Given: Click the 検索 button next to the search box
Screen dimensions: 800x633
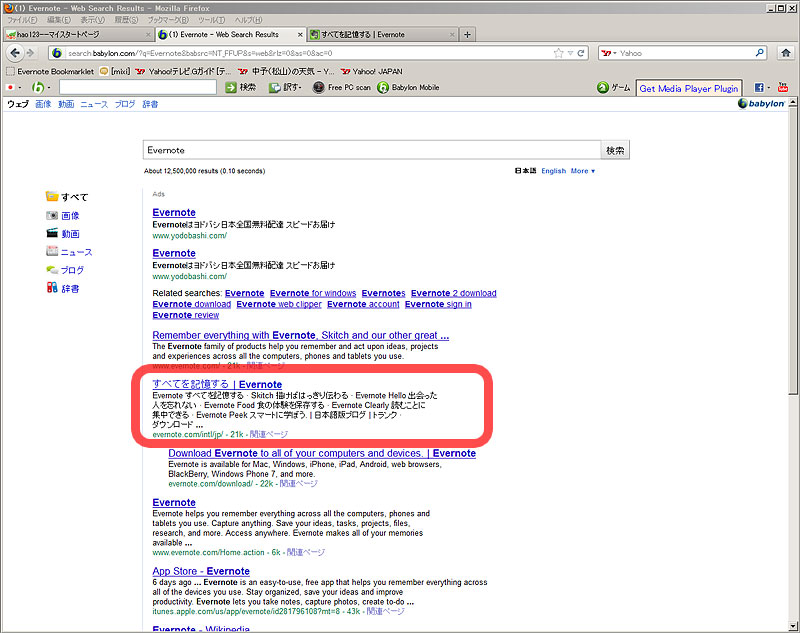Looking at the screenshot, I should [615, 150].
